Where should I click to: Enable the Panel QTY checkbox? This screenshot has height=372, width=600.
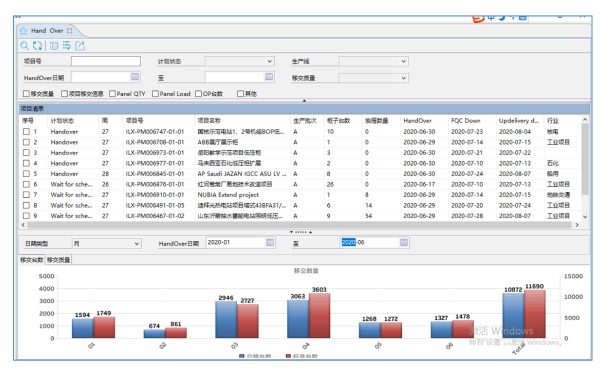[x=112, y=94]
